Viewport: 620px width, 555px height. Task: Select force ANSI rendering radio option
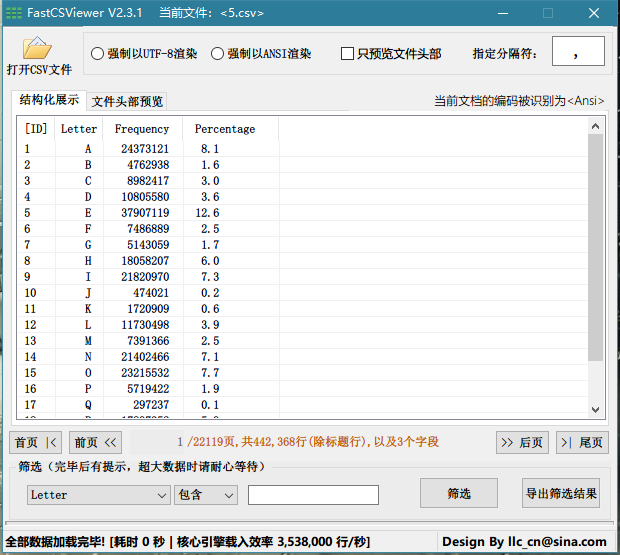click(217, 54)
